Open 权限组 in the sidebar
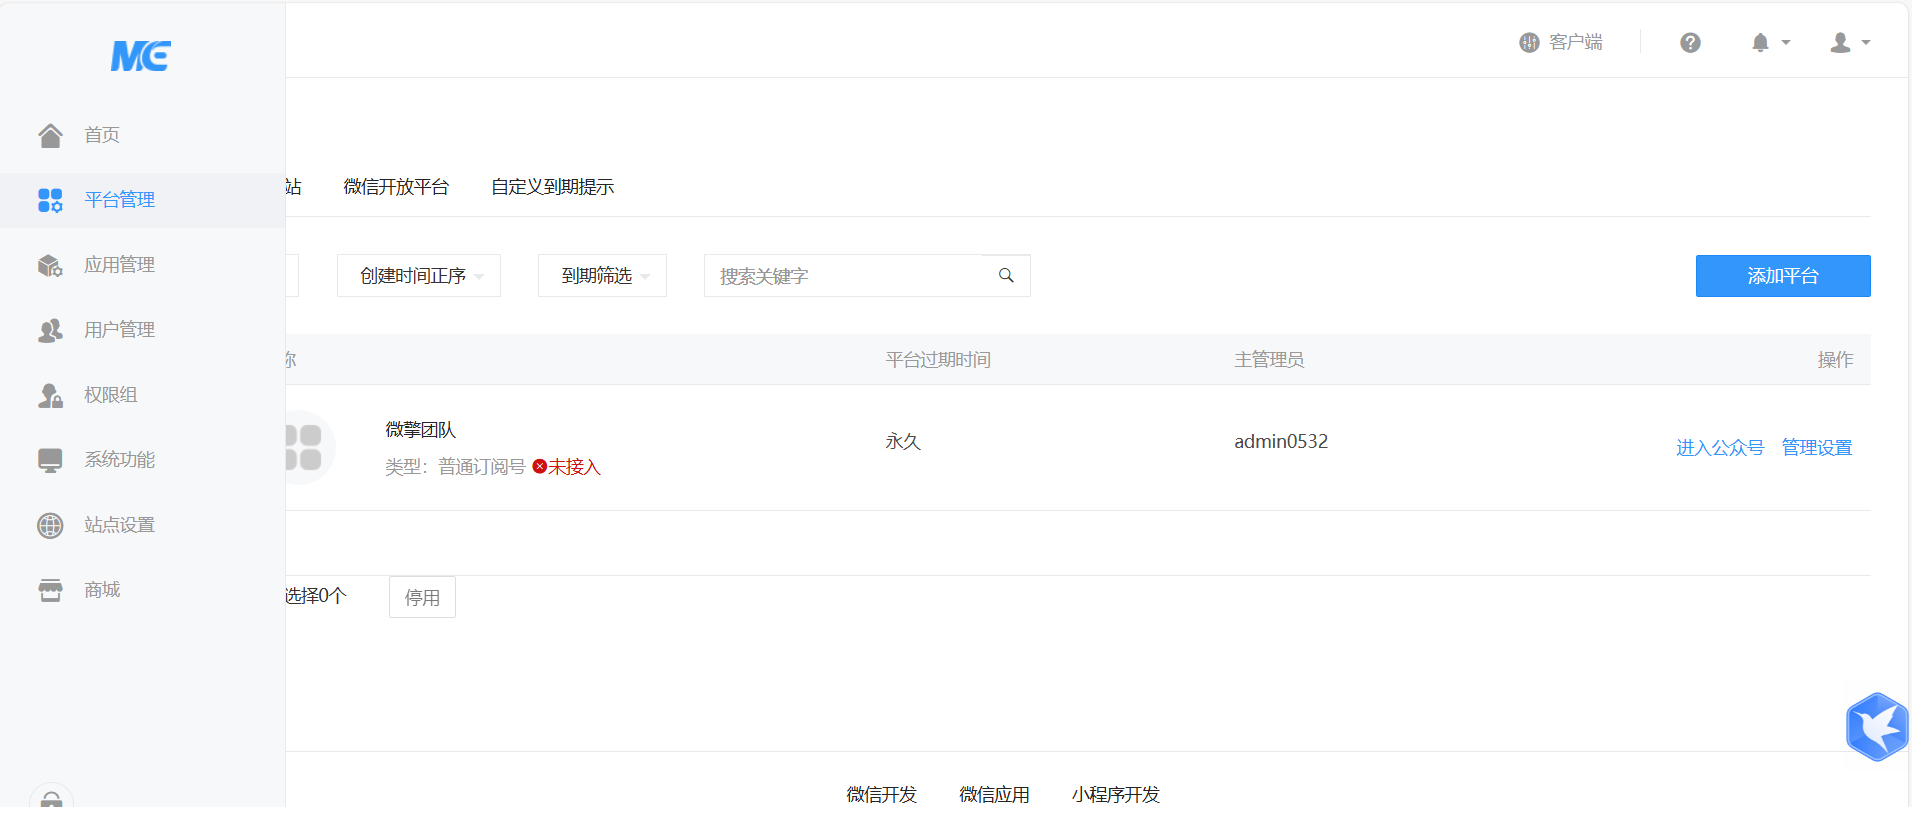Viewport: 1912px width, 814px height. point(110,395)
